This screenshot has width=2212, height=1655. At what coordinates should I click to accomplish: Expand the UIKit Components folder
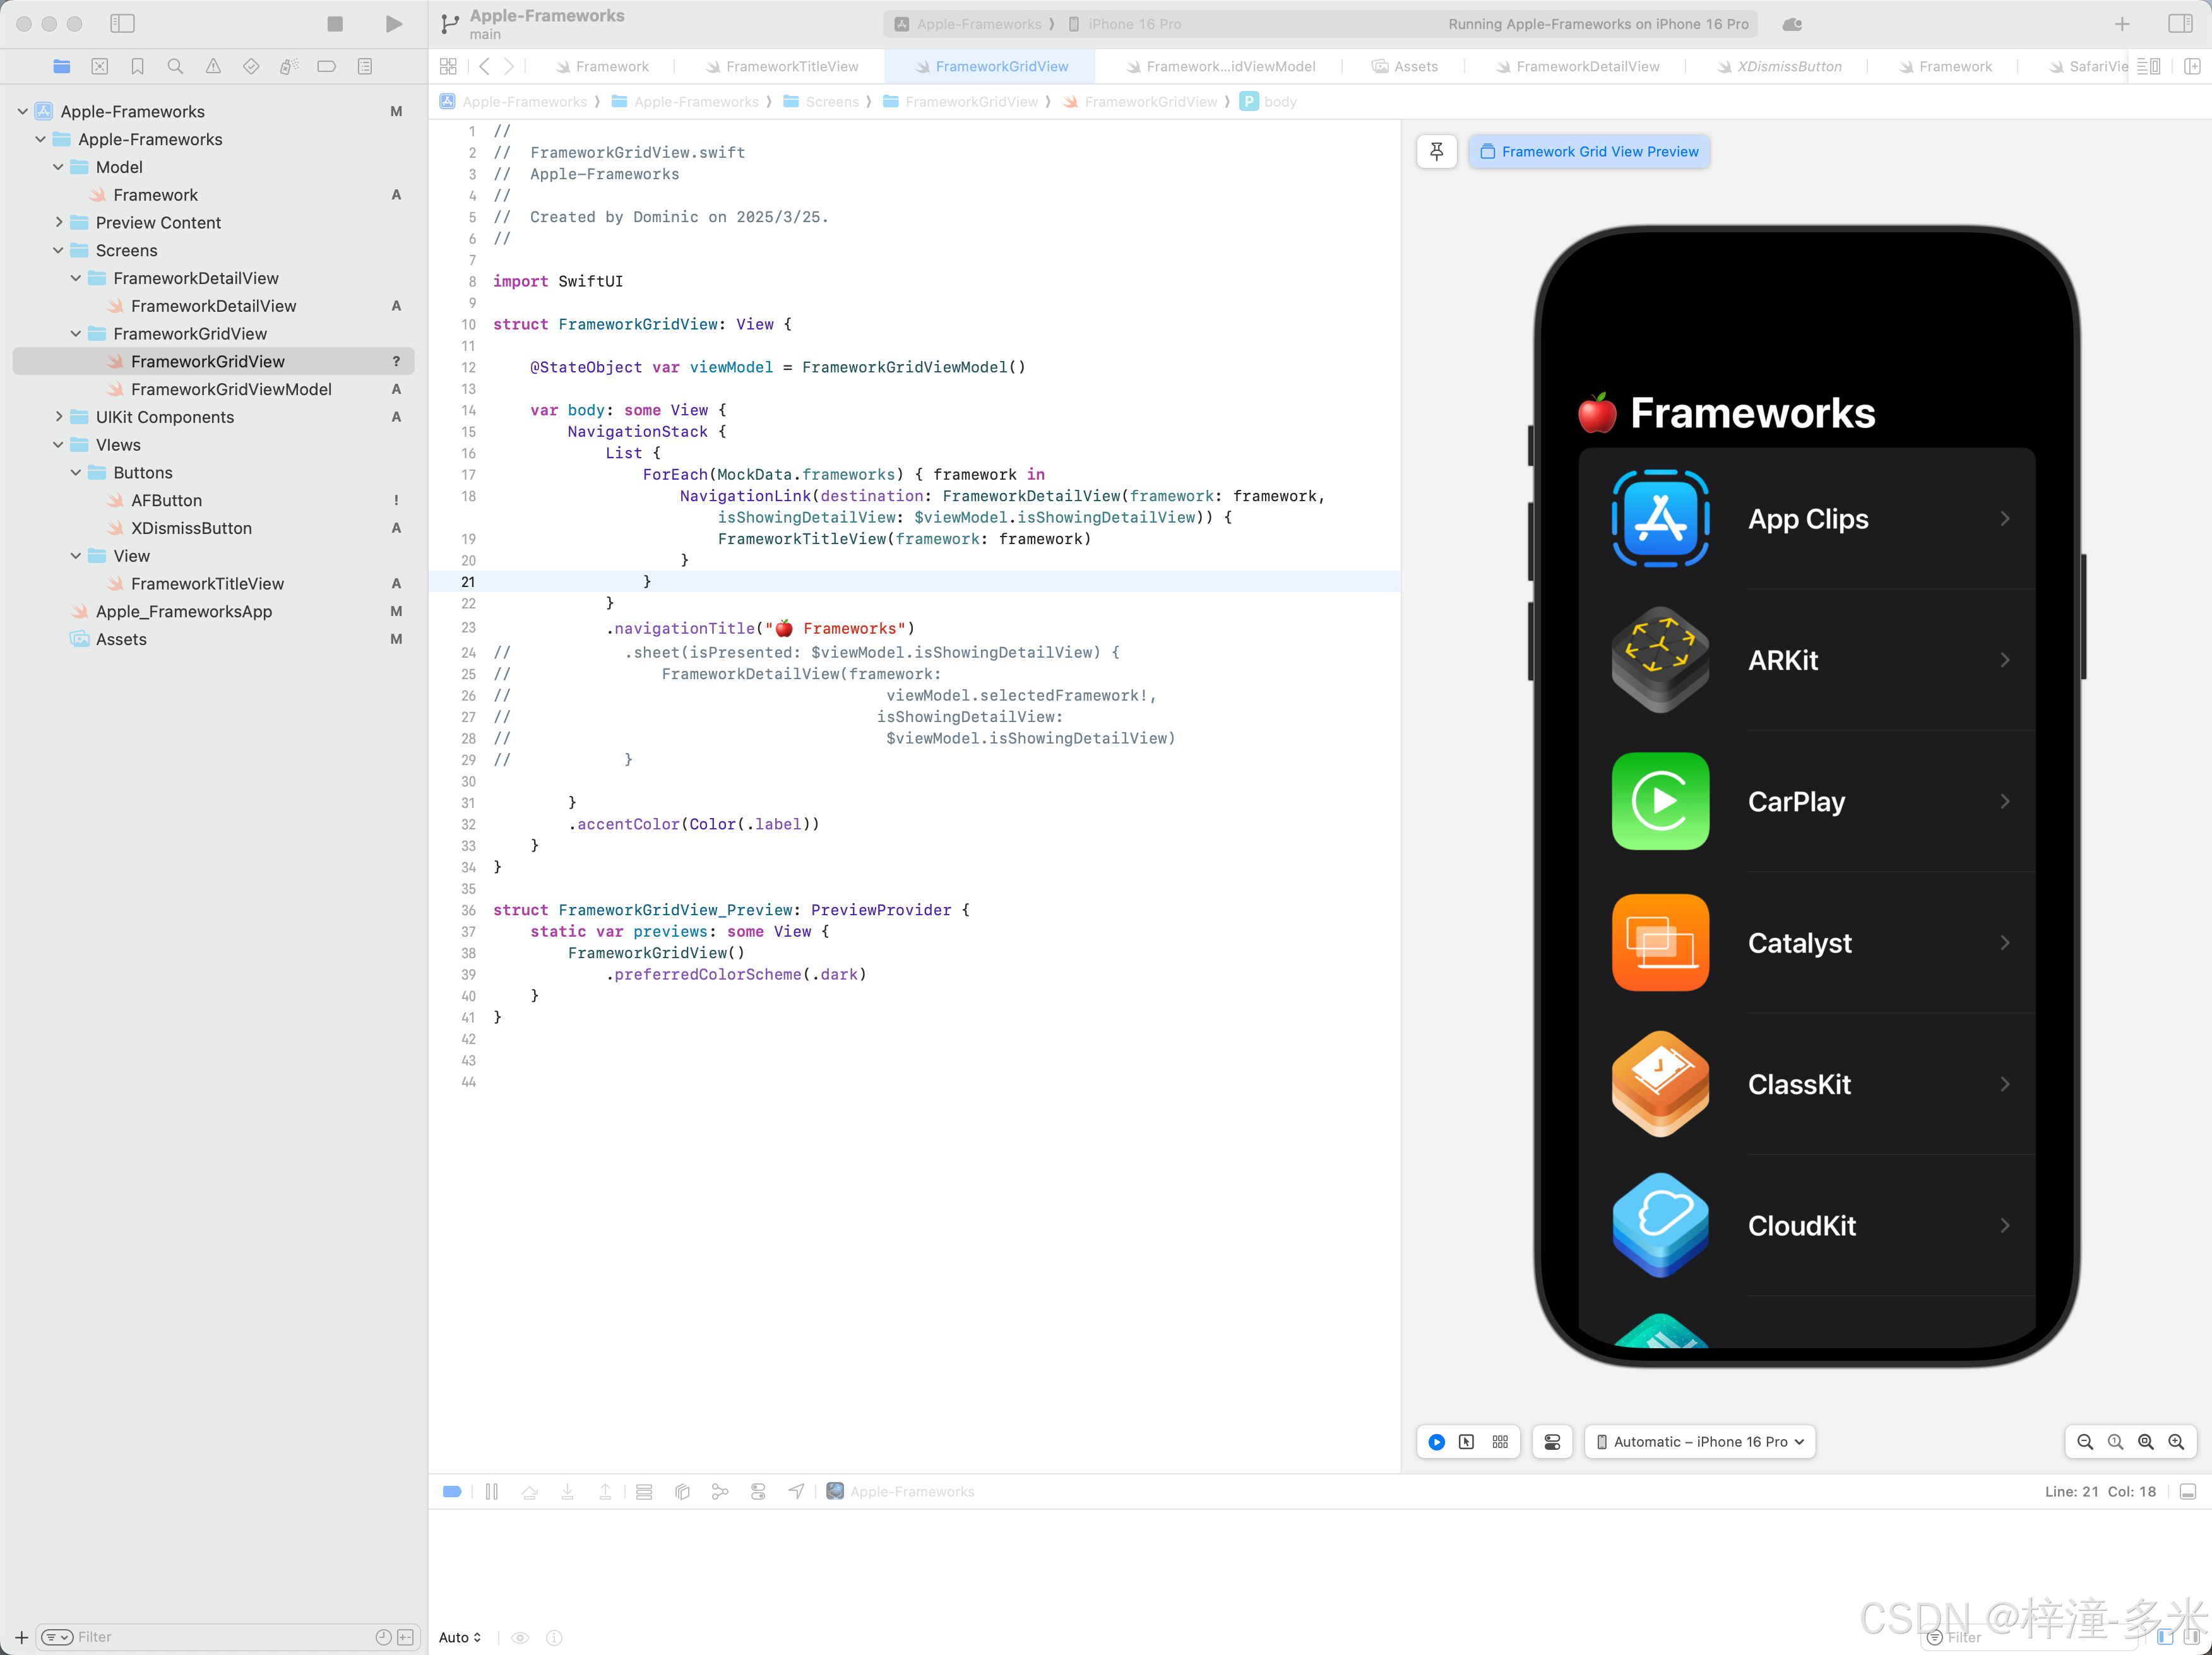pyautogui.click(x=58, y=417)
